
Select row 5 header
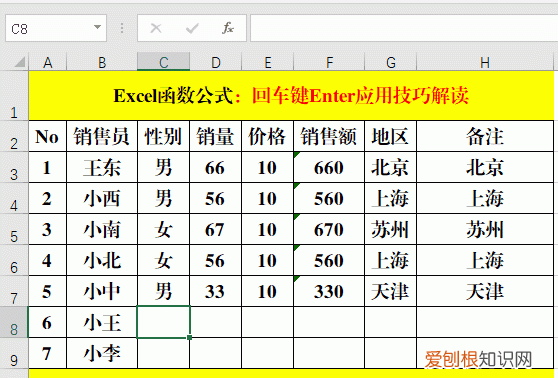14,229
